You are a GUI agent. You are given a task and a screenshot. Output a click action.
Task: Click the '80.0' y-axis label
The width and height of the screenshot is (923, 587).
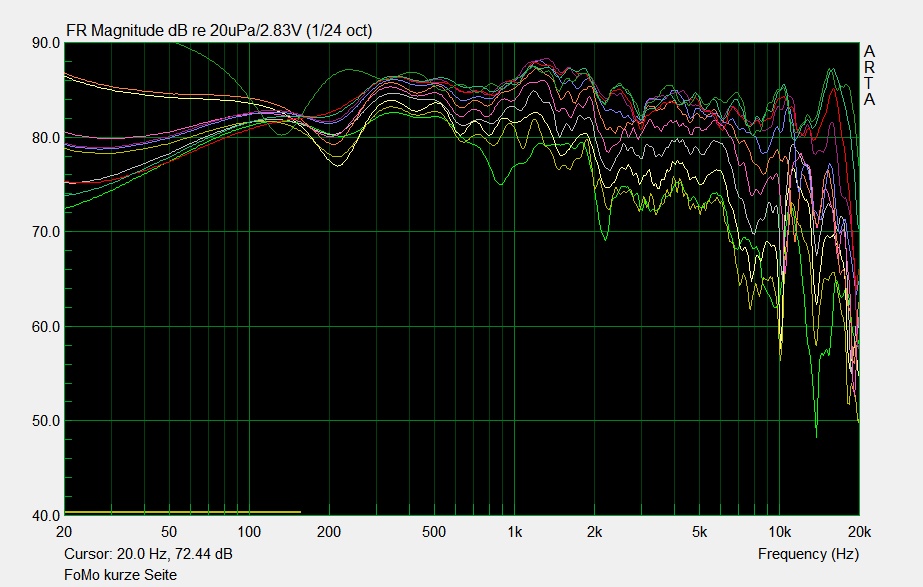coord(46,138)
